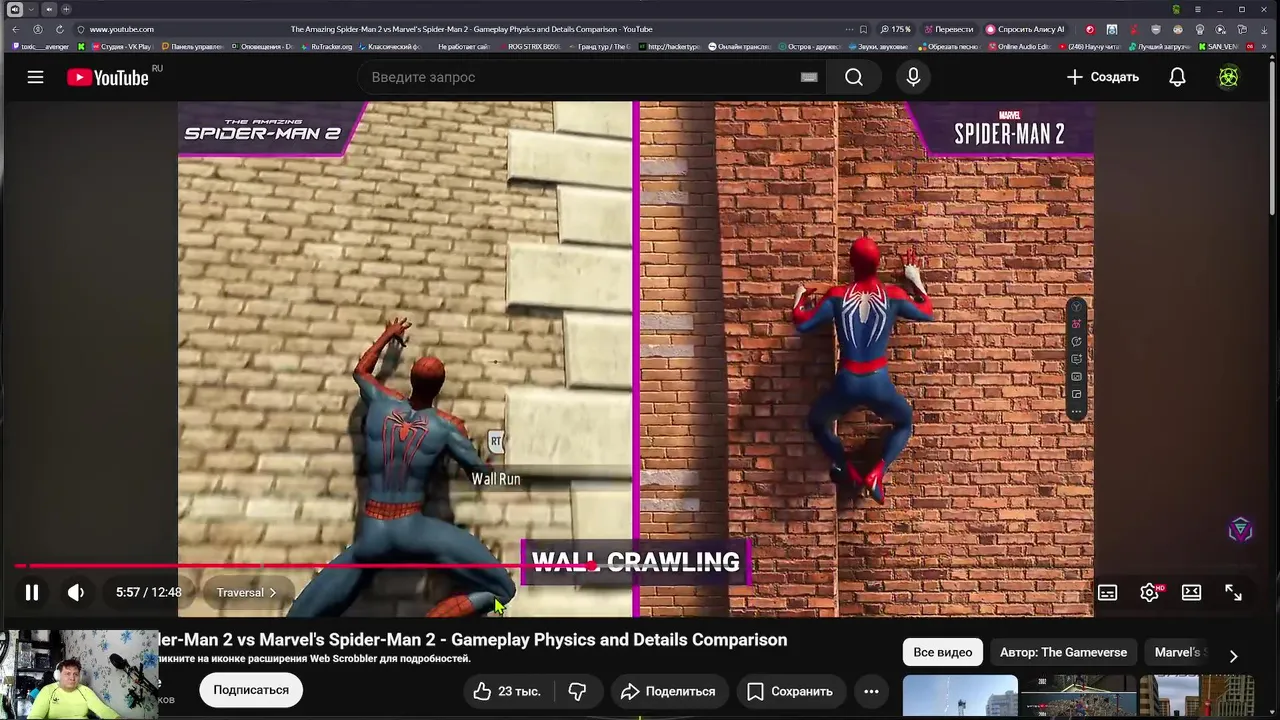Select the Marvel's chip
Viewport: 1280px width, 720px height.
1178,652
